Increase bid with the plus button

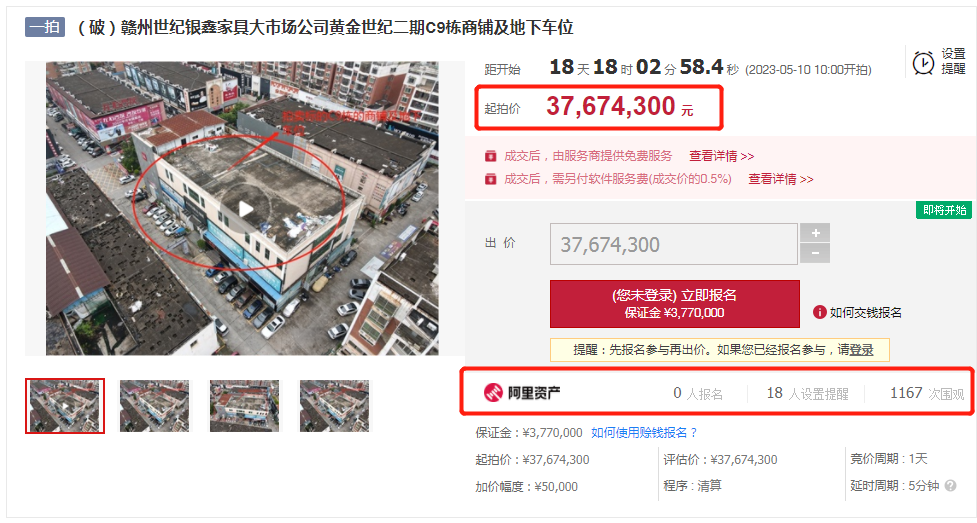815,233
